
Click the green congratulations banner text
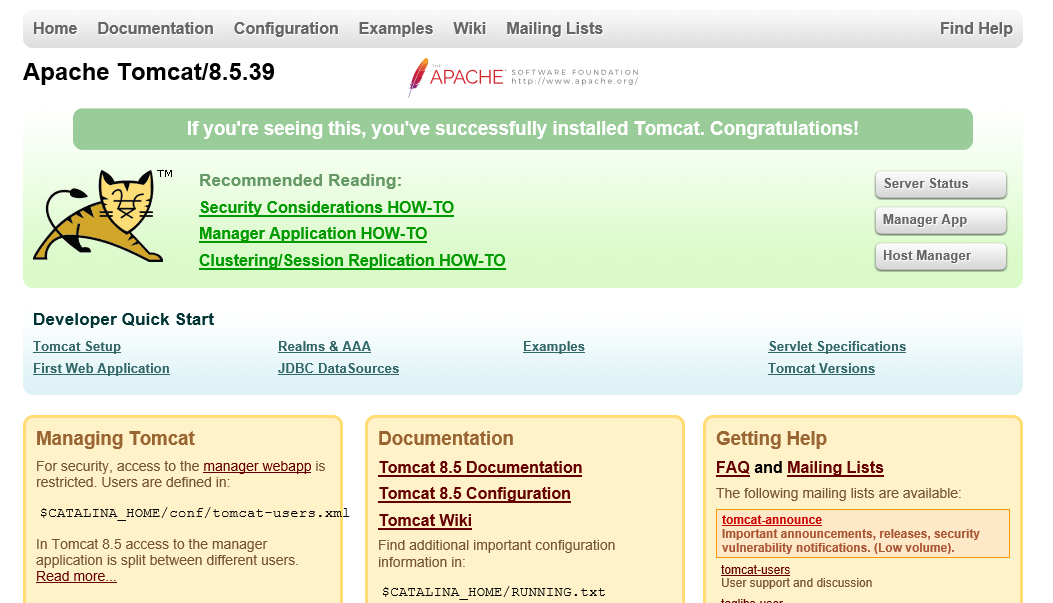pos(522,128)
